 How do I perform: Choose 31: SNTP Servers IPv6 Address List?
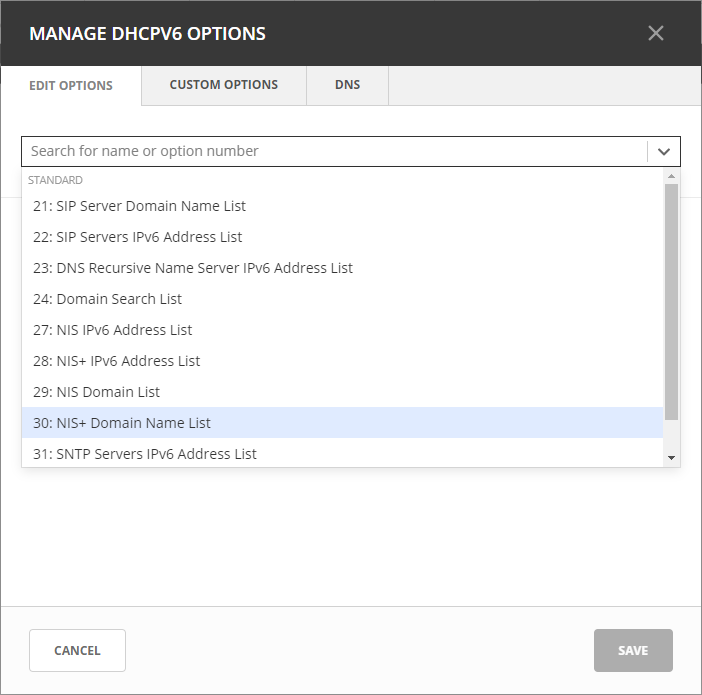[144, 454]
